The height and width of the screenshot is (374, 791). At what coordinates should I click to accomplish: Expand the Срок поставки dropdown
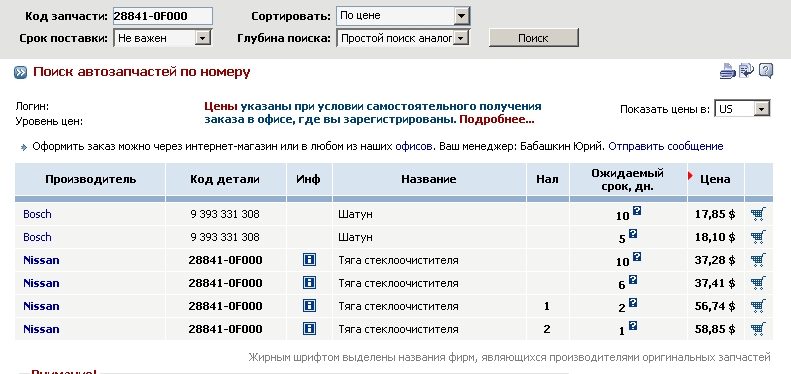click(162, 38)
